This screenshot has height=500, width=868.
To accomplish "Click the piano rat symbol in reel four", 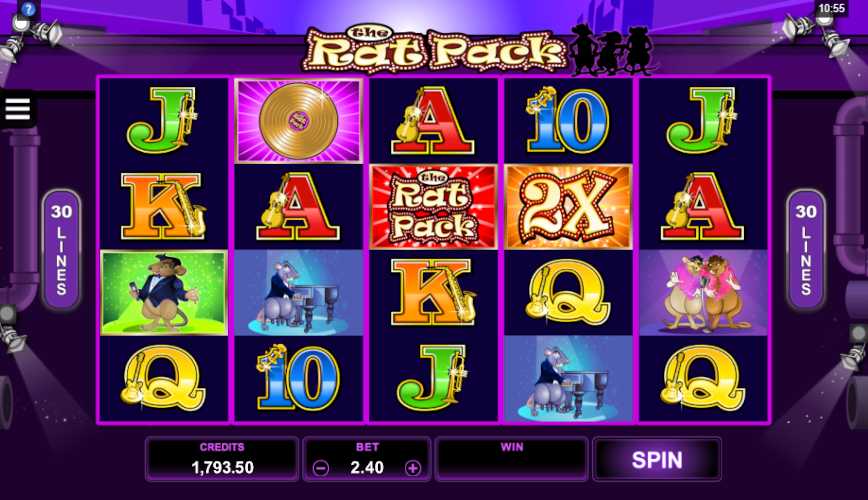I will coord(569,379).
